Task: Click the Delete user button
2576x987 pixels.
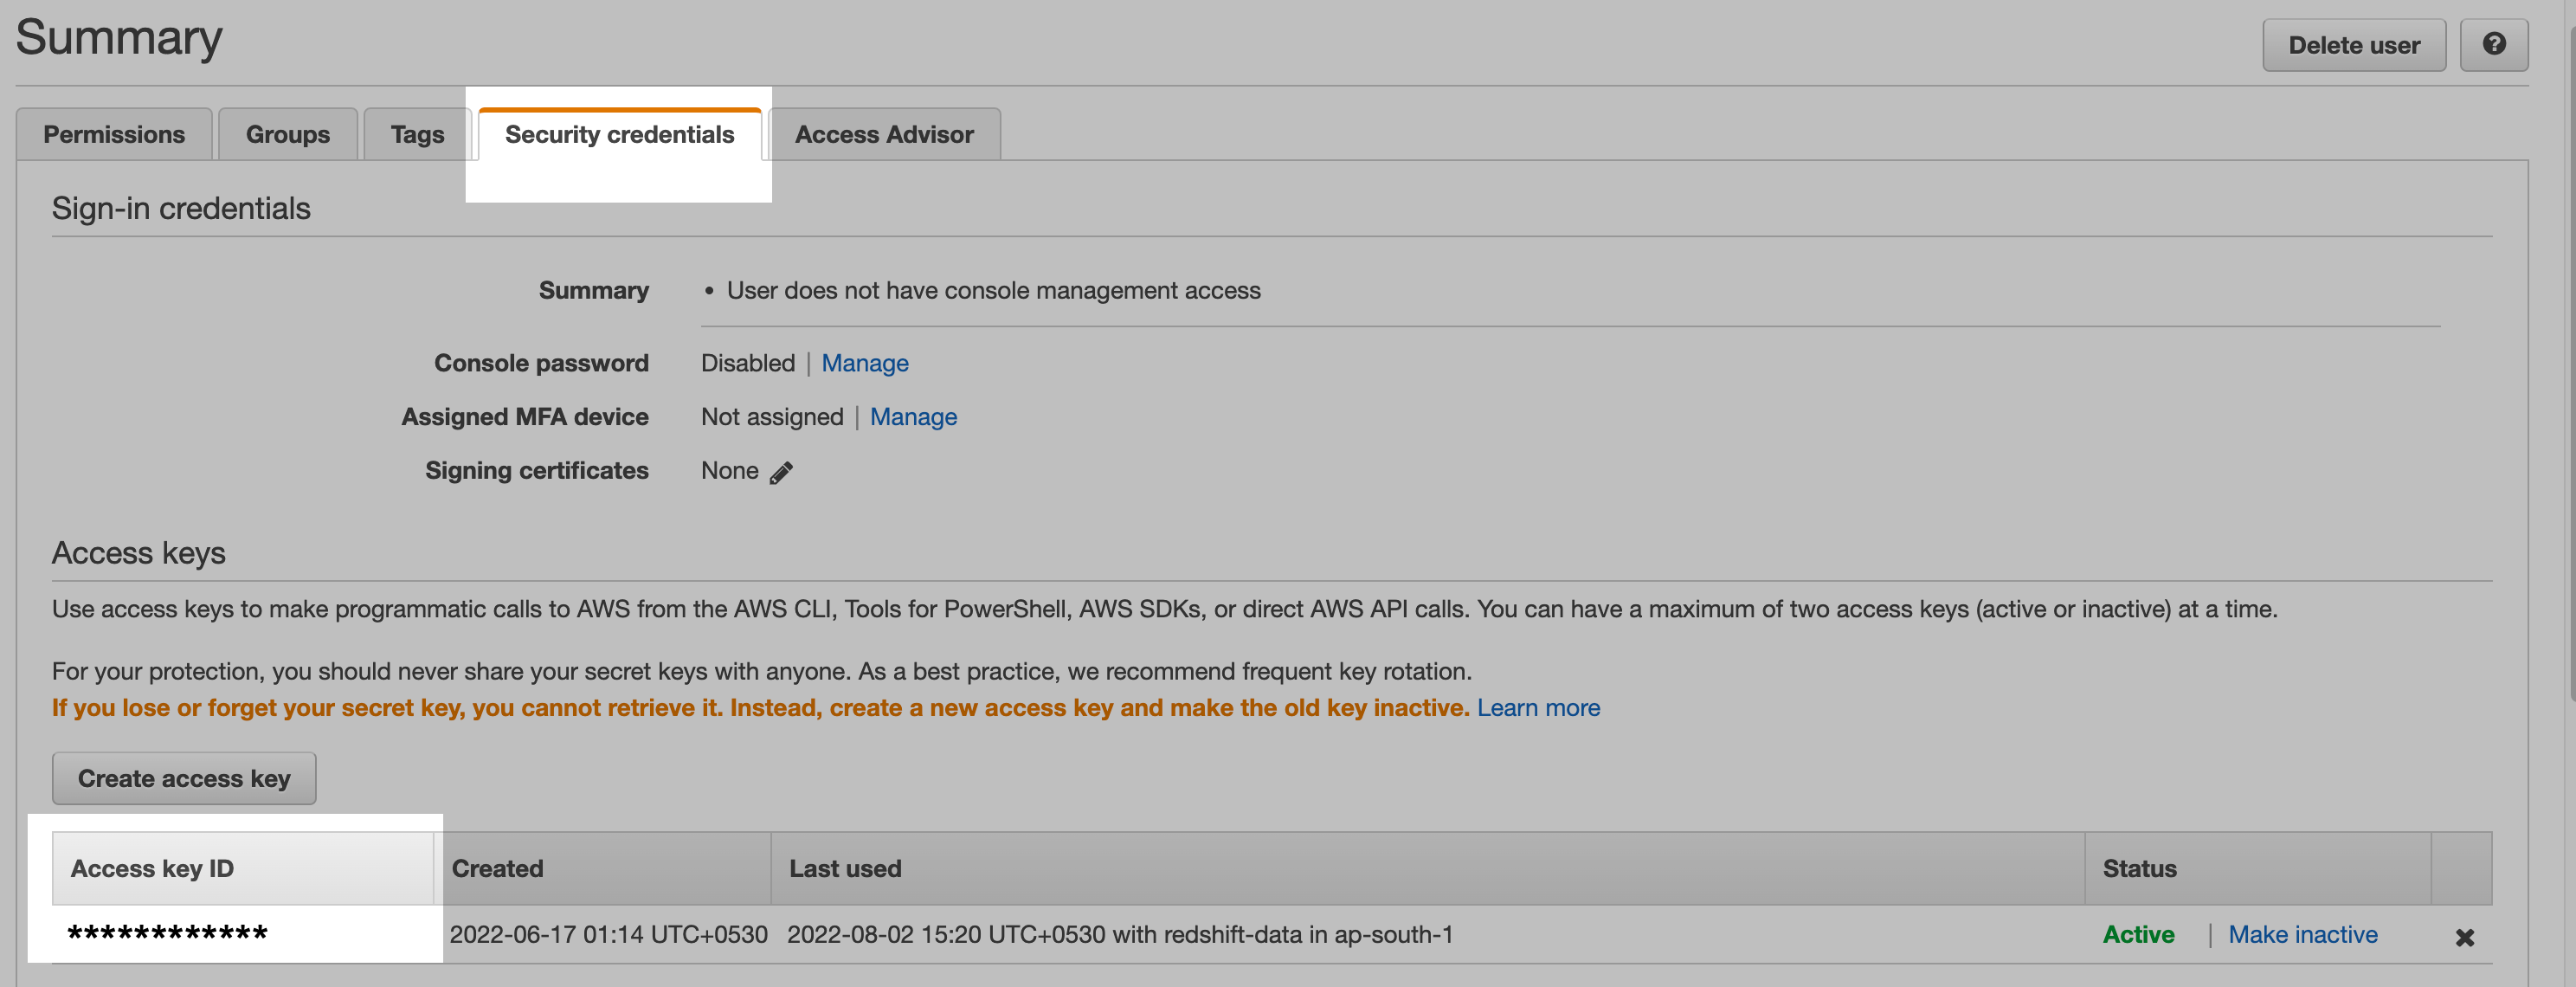Action: (x=2354, y=45)
